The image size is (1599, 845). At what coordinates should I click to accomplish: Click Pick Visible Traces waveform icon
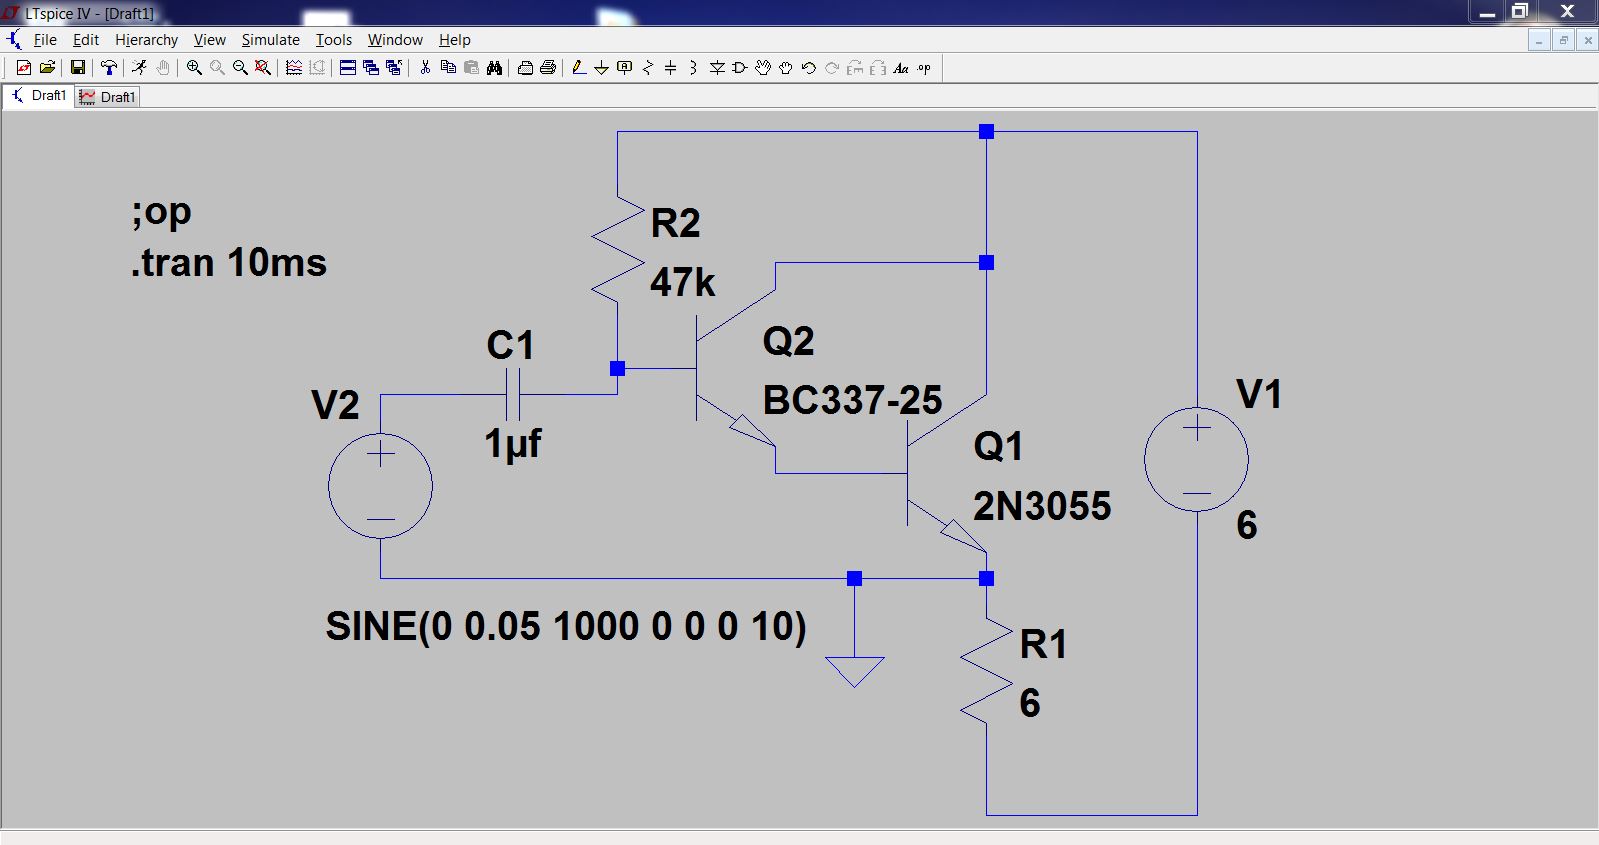(x=293, y=68)
